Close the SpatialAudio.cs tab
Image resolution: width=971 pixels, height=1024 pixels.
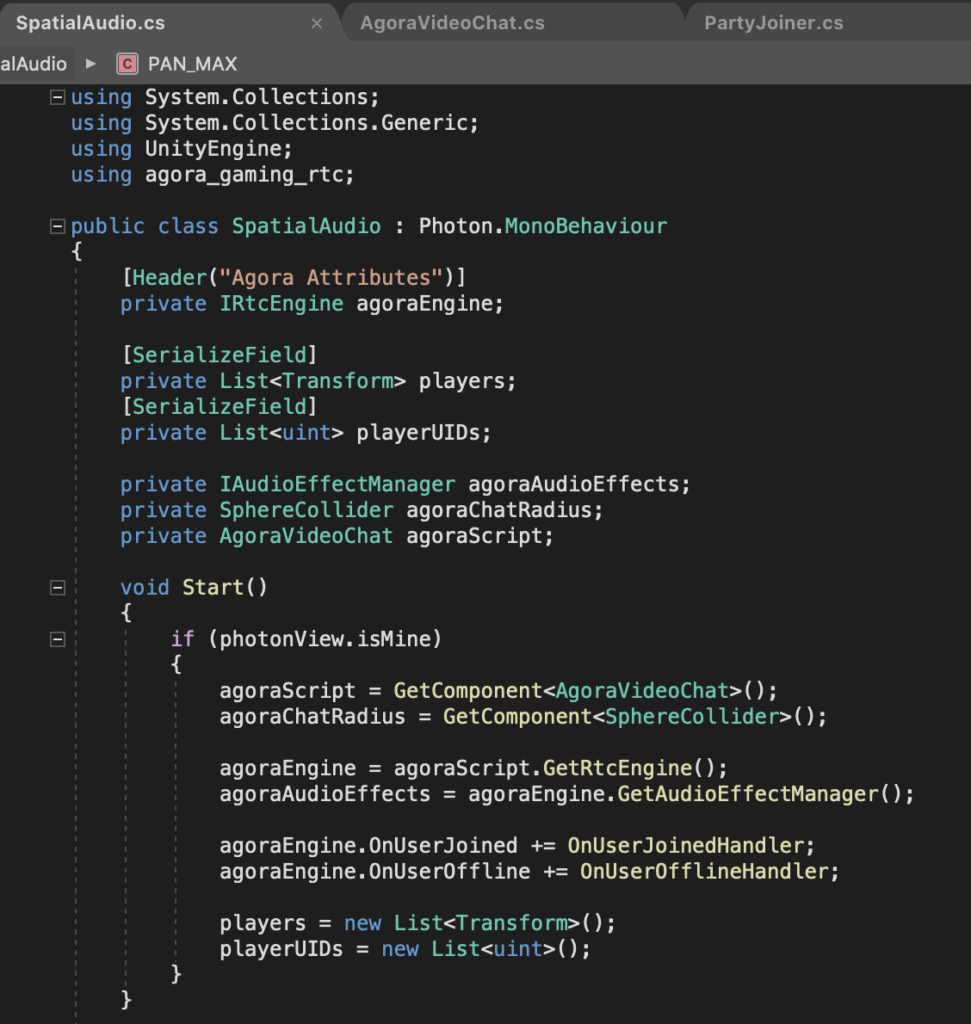pos(317,24)
